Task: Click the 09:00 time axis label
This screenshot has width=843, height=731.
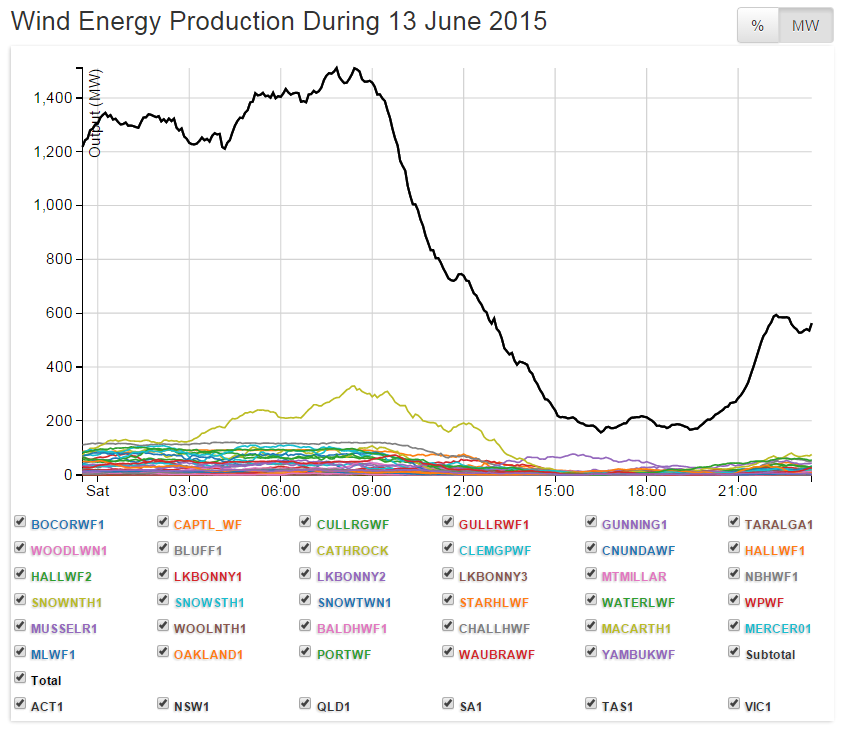Action: tap(372, 491)
